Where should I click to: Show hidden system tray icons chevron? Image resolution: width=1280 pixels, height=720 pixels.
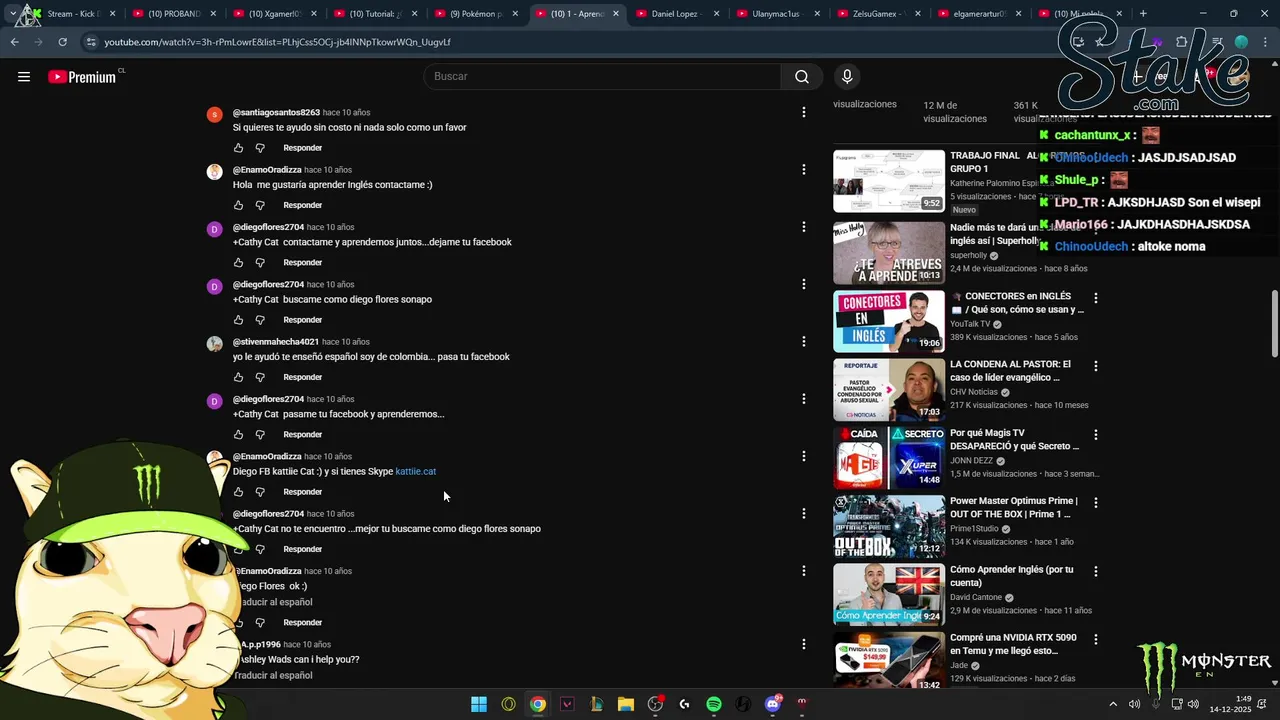click(x=1113, y=704)
